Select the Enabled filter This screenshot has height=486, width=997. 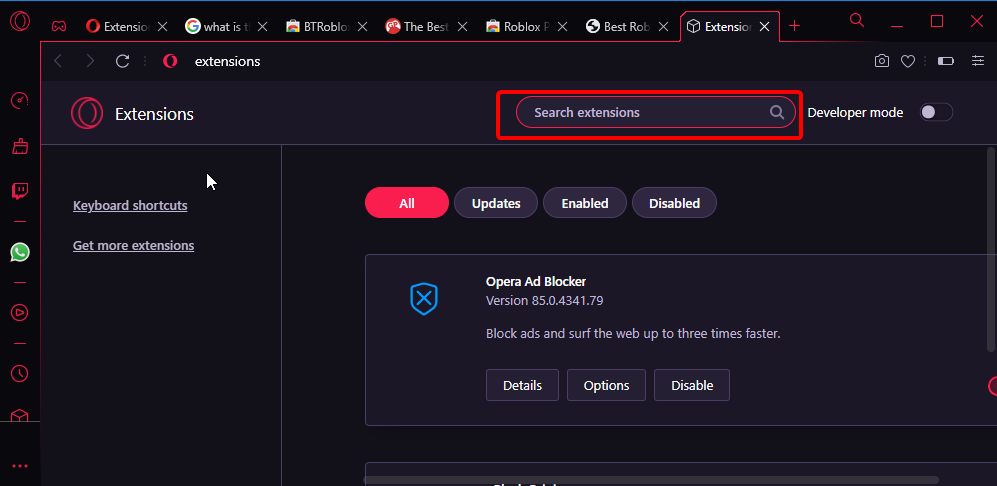585,204
